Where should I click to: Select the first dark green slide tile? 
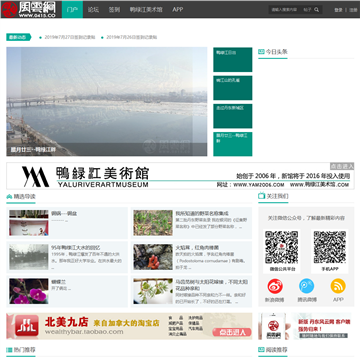(233, 59)
